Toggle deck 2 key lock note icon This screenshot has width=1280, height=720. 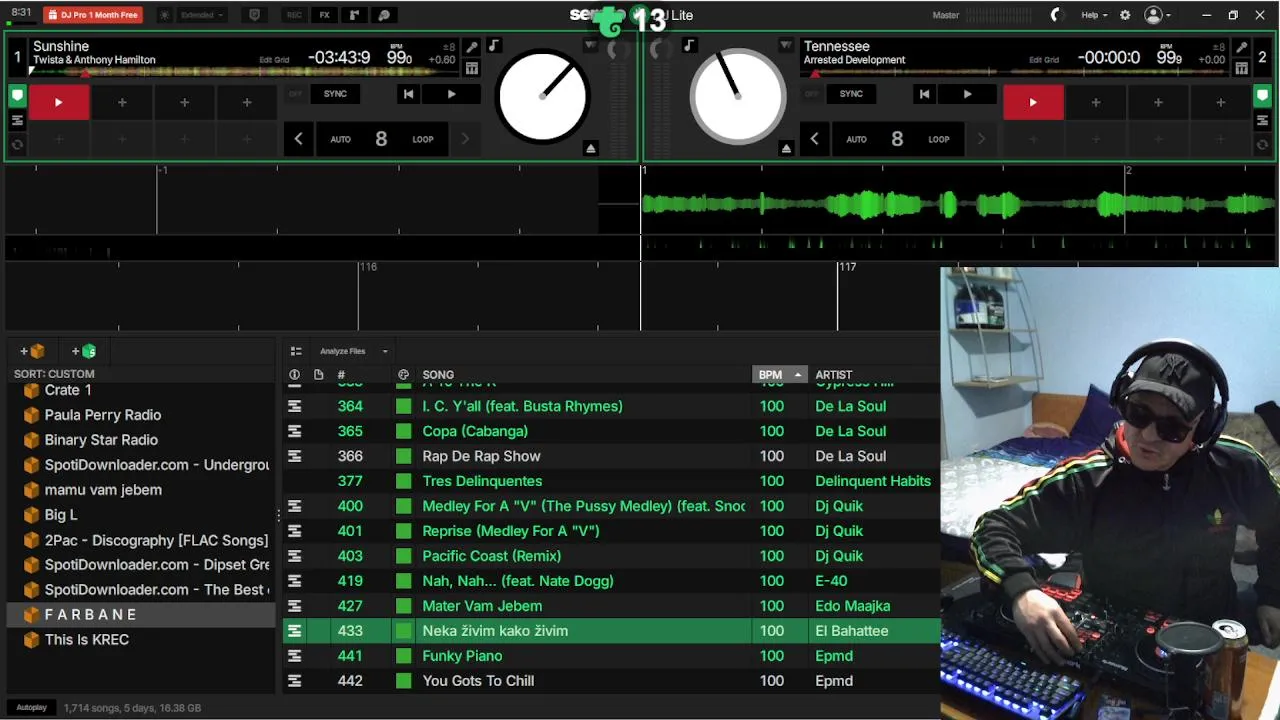point(689,46)
